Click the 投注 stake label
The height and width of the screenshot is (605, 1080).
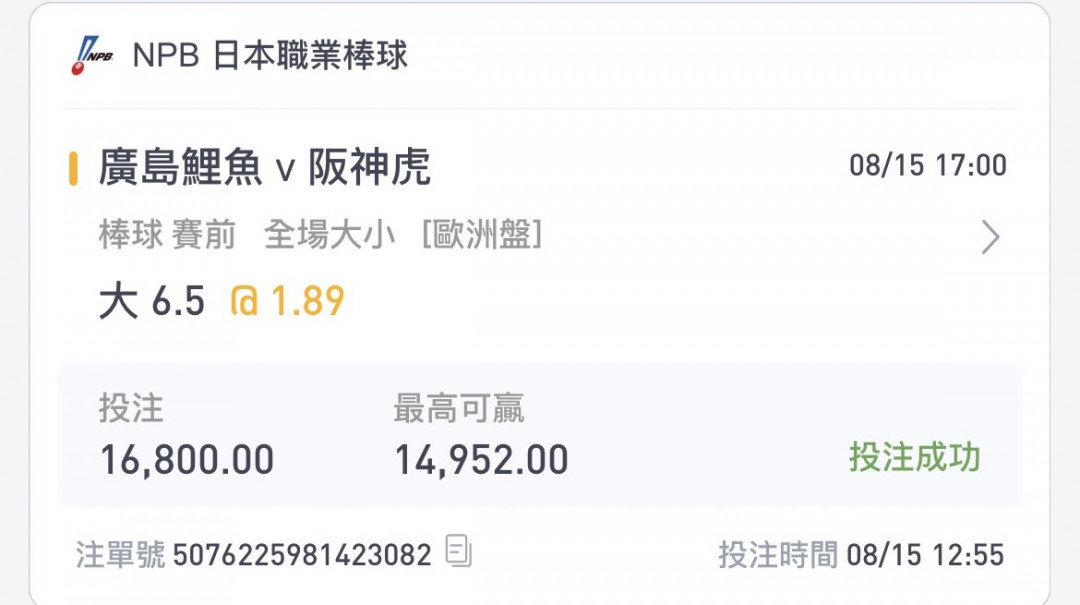point(132,408)
